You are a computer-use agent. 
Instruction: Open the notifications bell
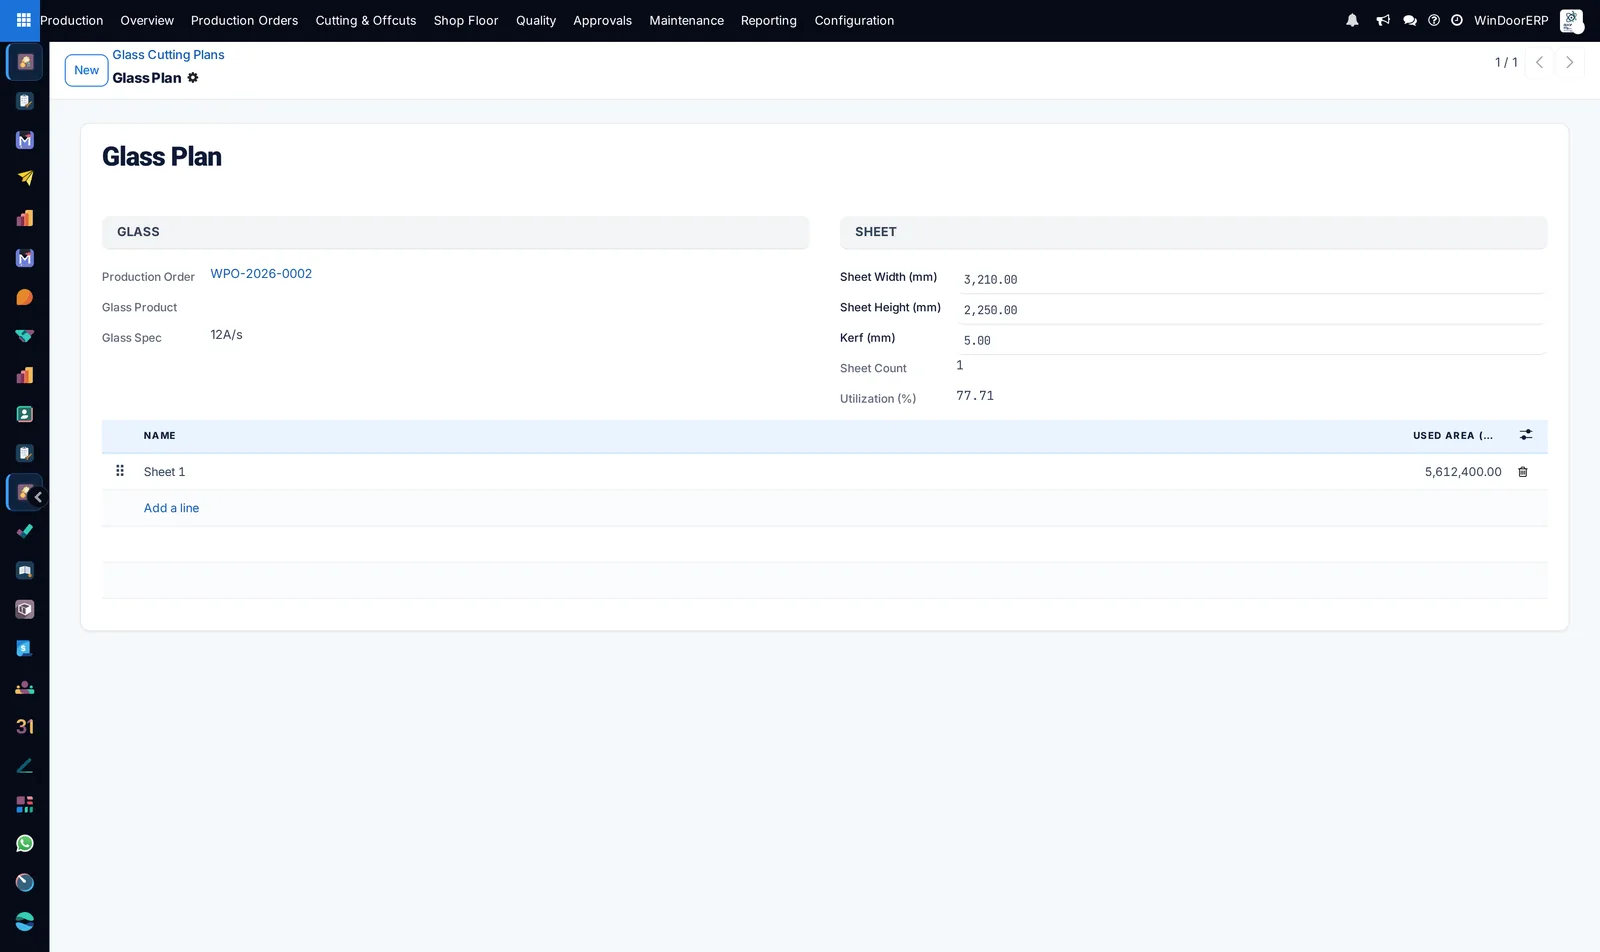pos(1352,20)
